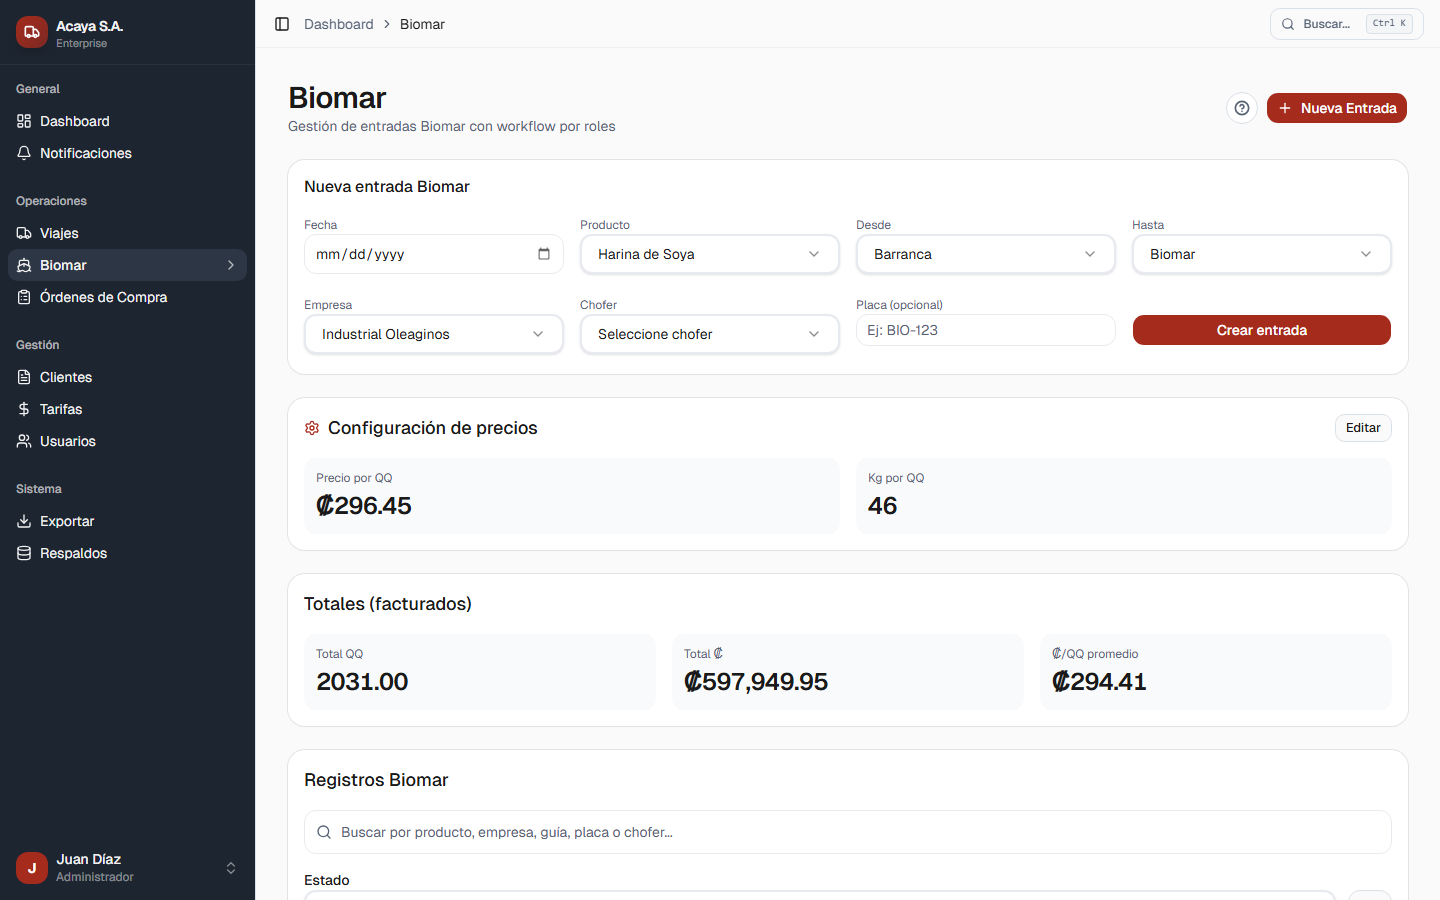
Task: Click the Dashboard grid icon in sidebar
Action: tap(24, 121)
